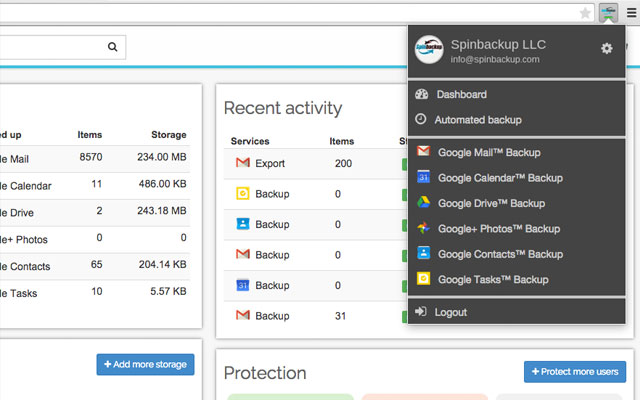Image resolution: width=640 pixels, height=400 pixels.
Task: Click the calendar 31 icon in popup menu
Action: 423,177
